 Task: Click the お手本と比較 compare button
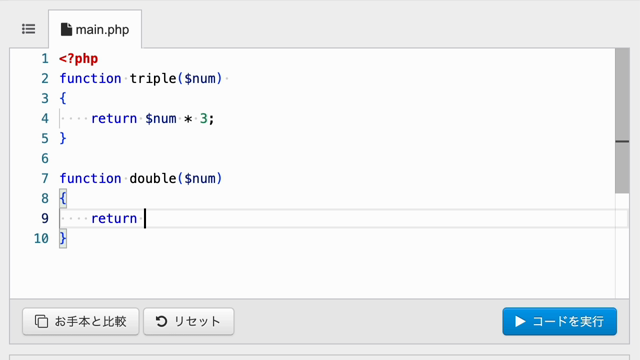(x=81, y=322)
